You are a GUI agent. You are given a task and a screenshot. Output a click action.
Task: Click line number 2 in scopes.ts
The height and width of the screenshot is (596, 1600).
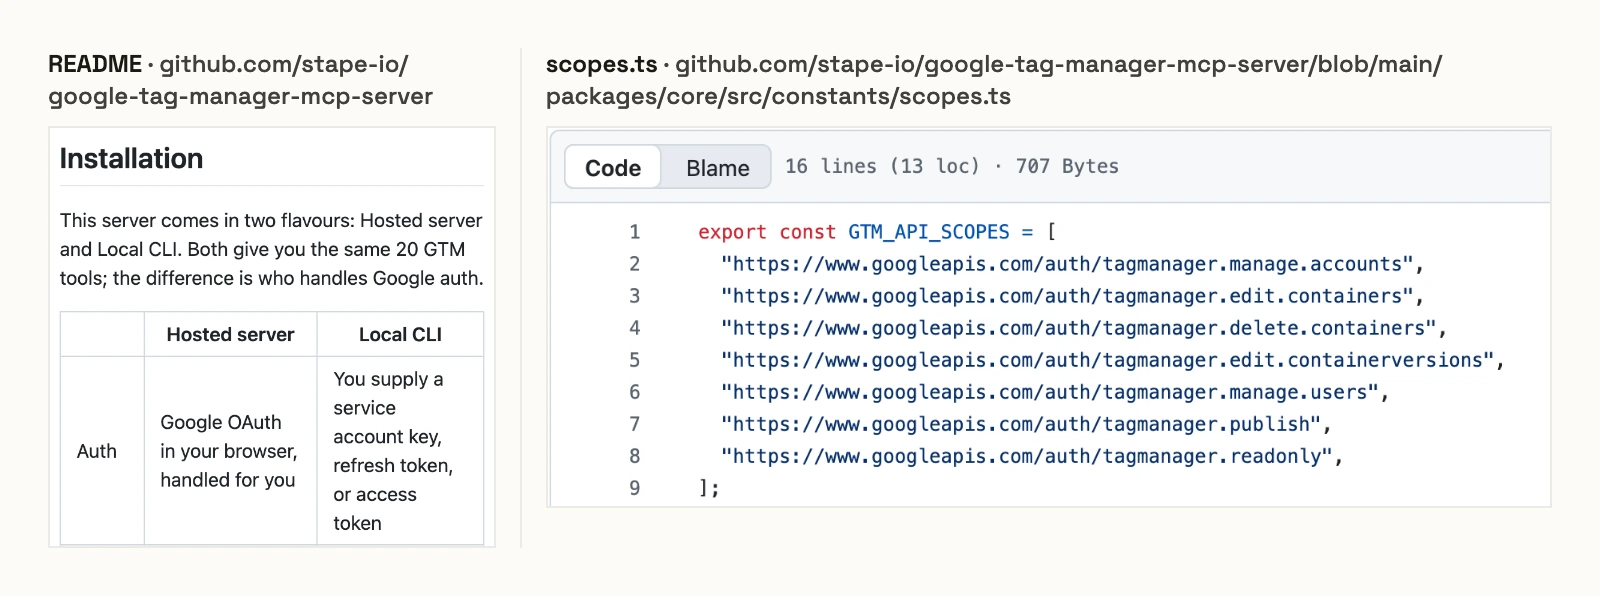pos(634,264)
